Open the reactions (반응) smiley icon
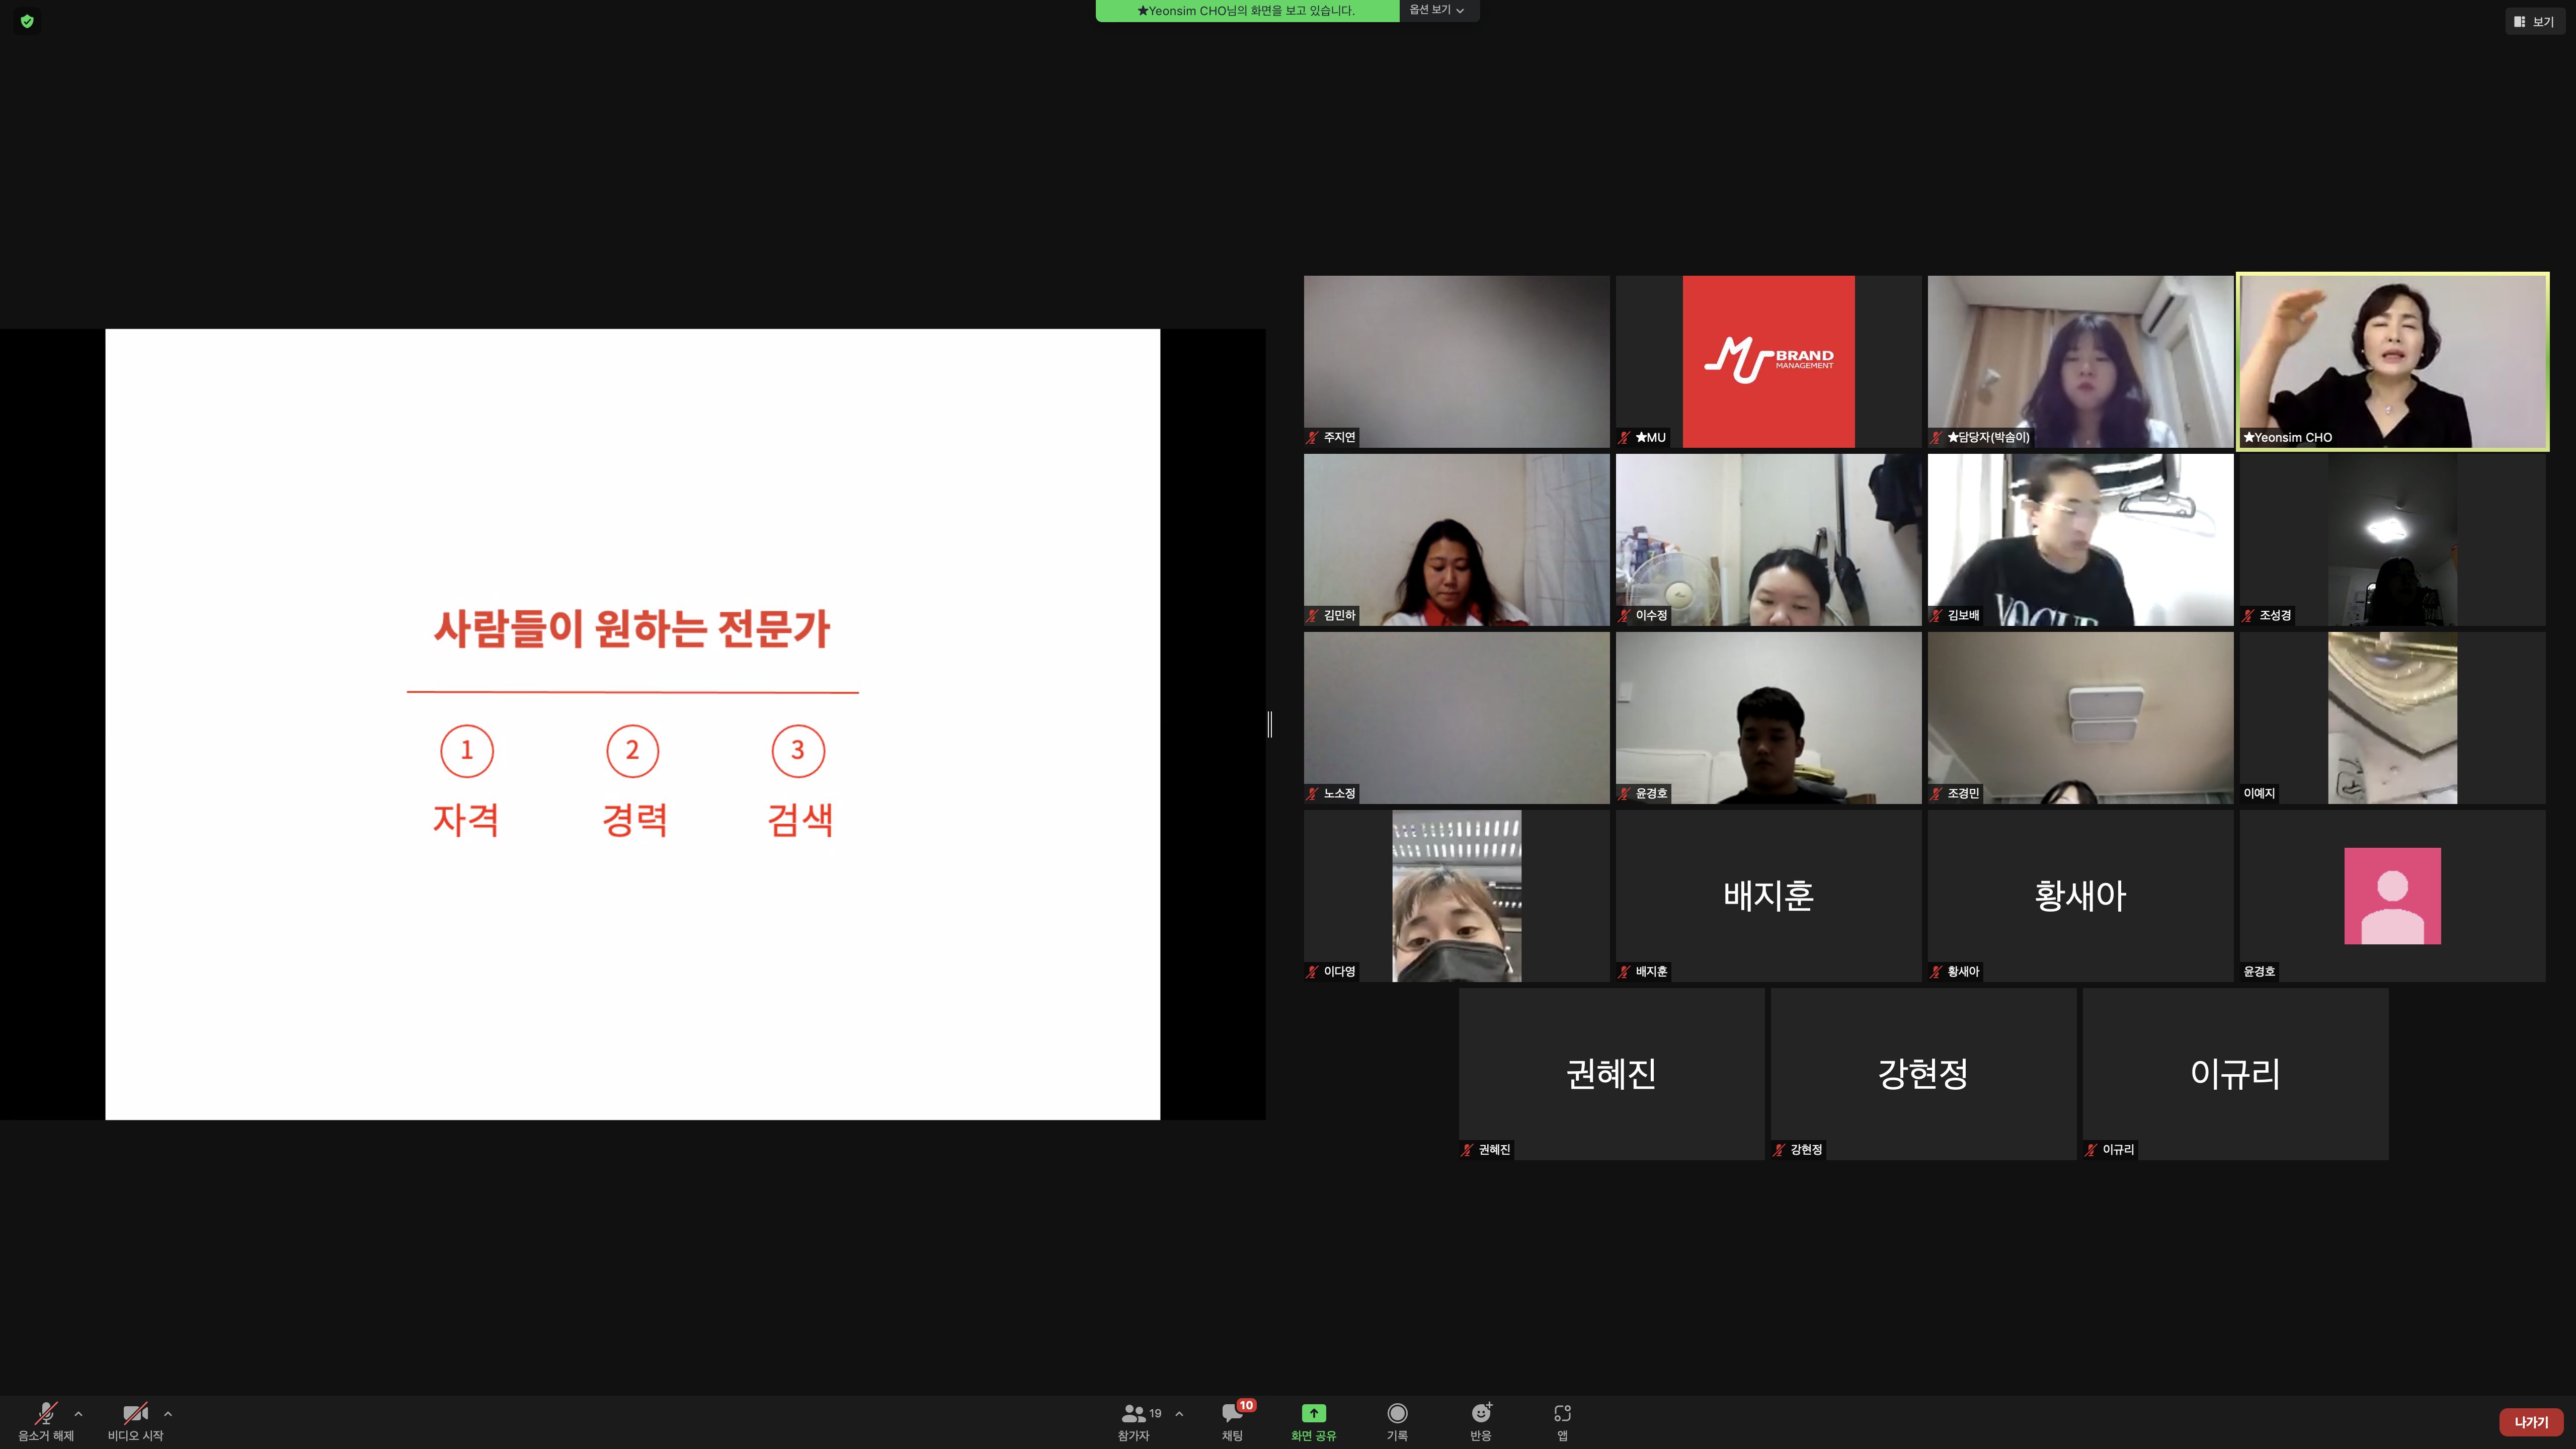 pos(1480,1413)
